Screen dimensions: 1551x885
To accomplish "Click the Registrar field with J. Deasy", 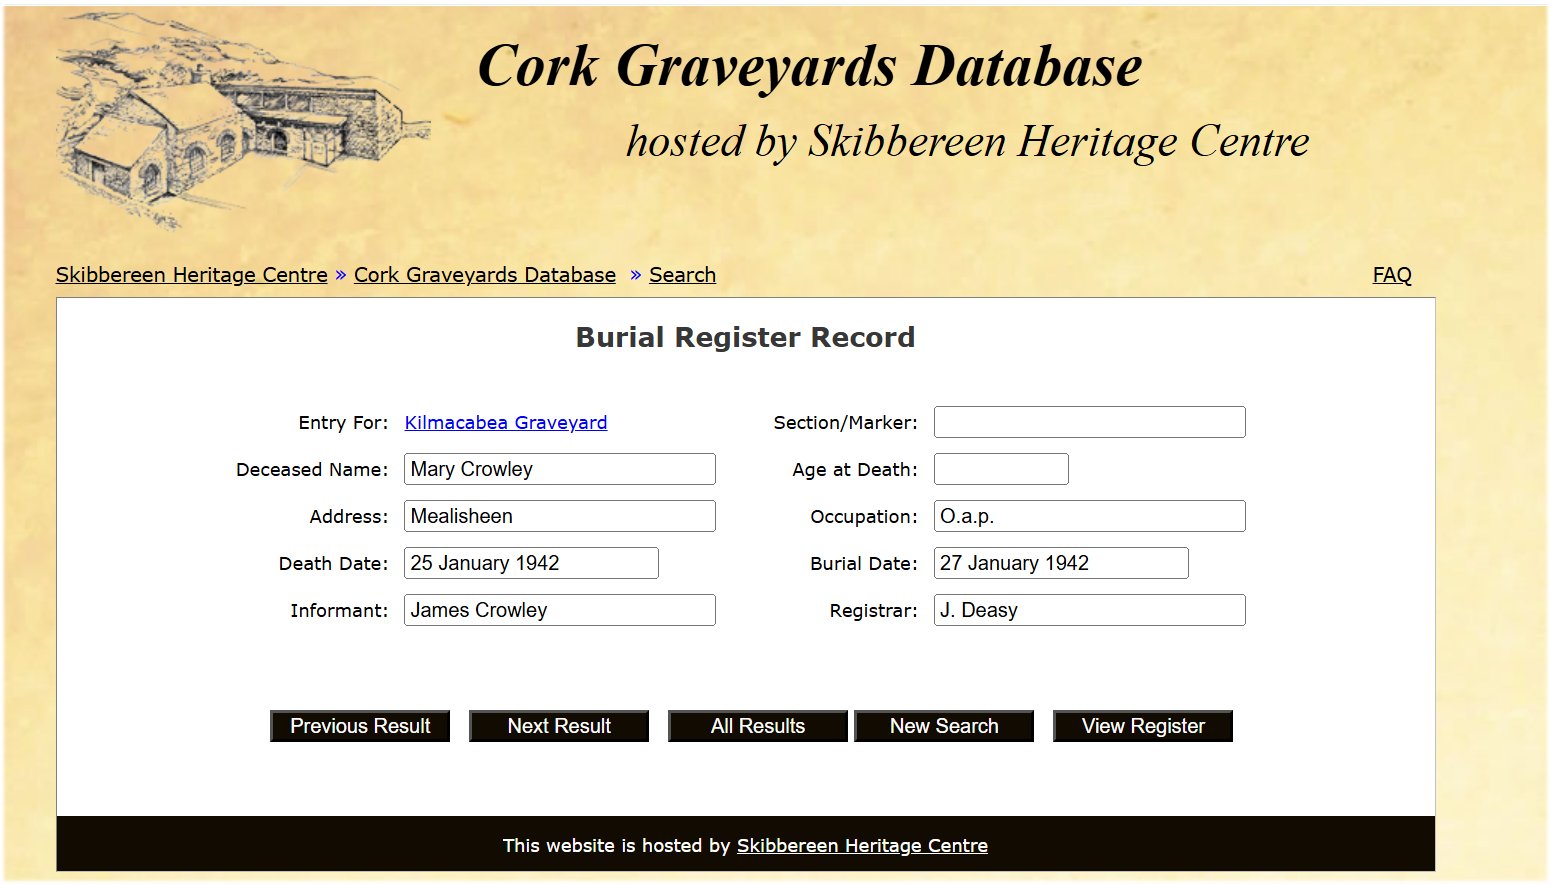I will click(1090, 610).
